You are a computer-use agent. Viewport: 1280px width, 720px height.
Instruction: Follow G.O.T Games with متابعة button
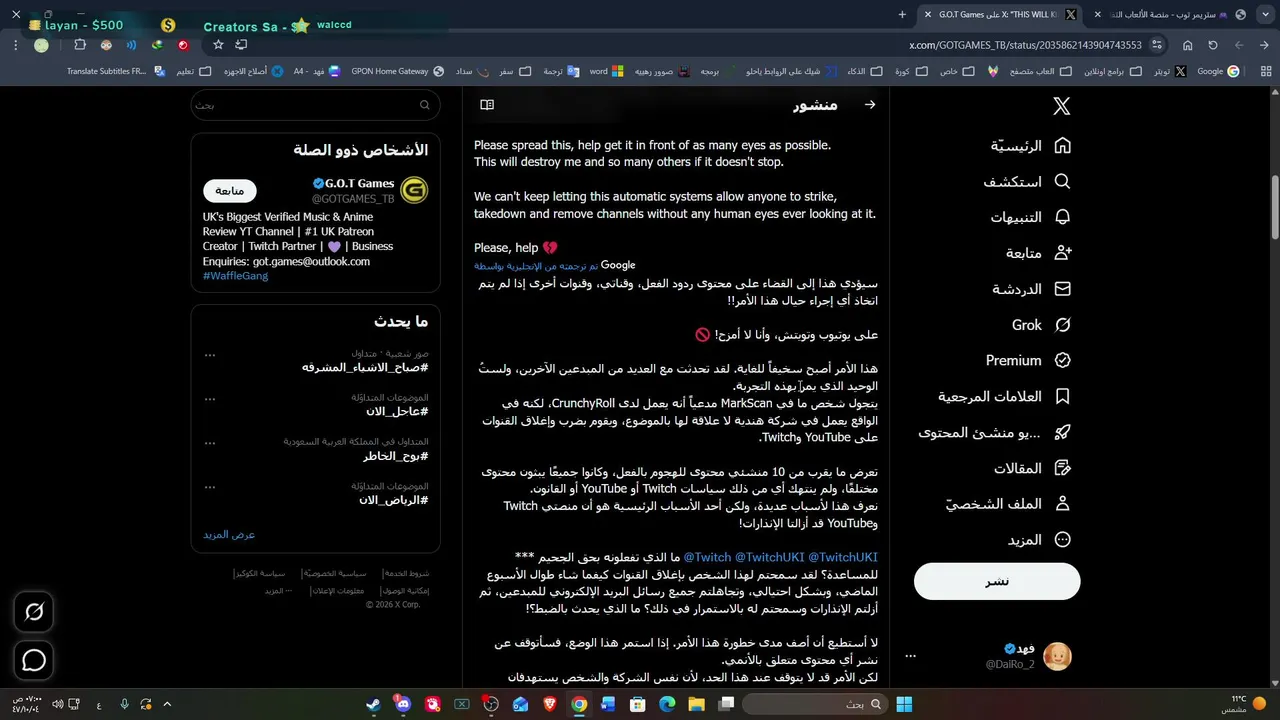point(230,191)
